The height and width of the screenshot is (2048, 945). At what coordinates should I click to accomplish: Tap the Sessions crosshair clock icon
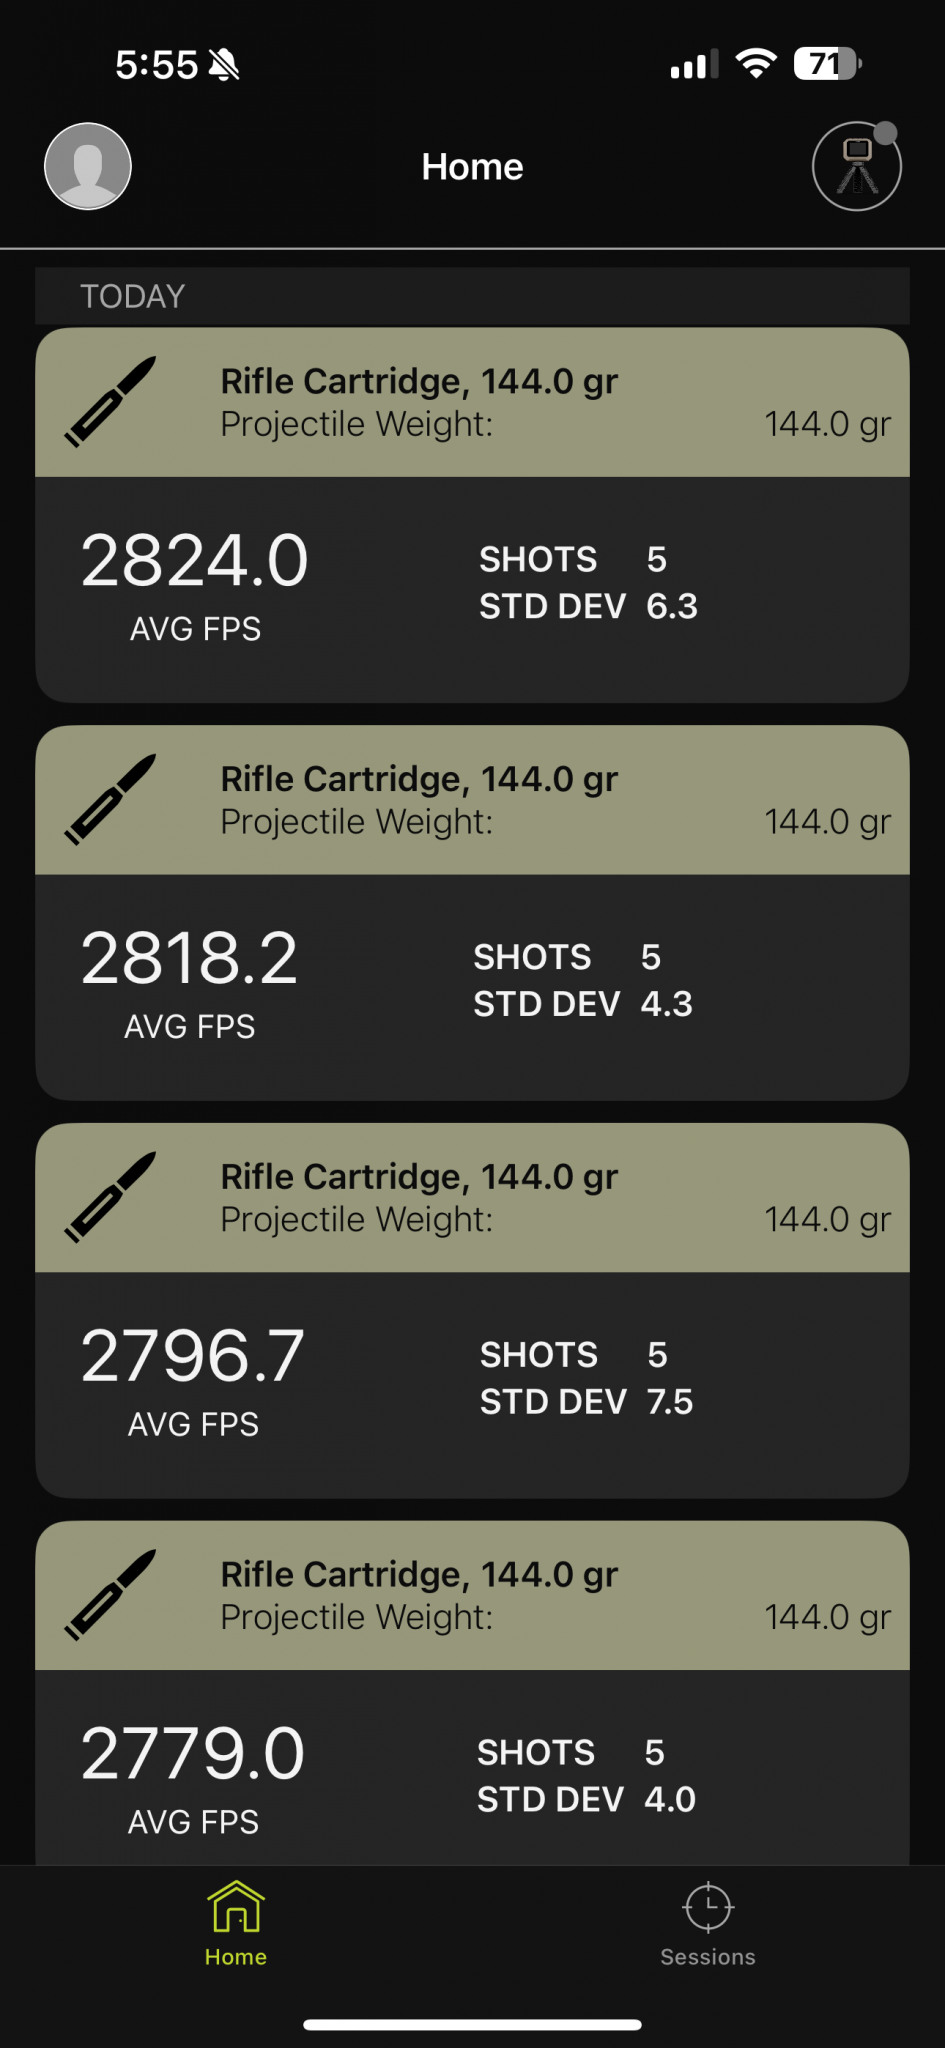pyautogui.click(x=708, y=1907)
